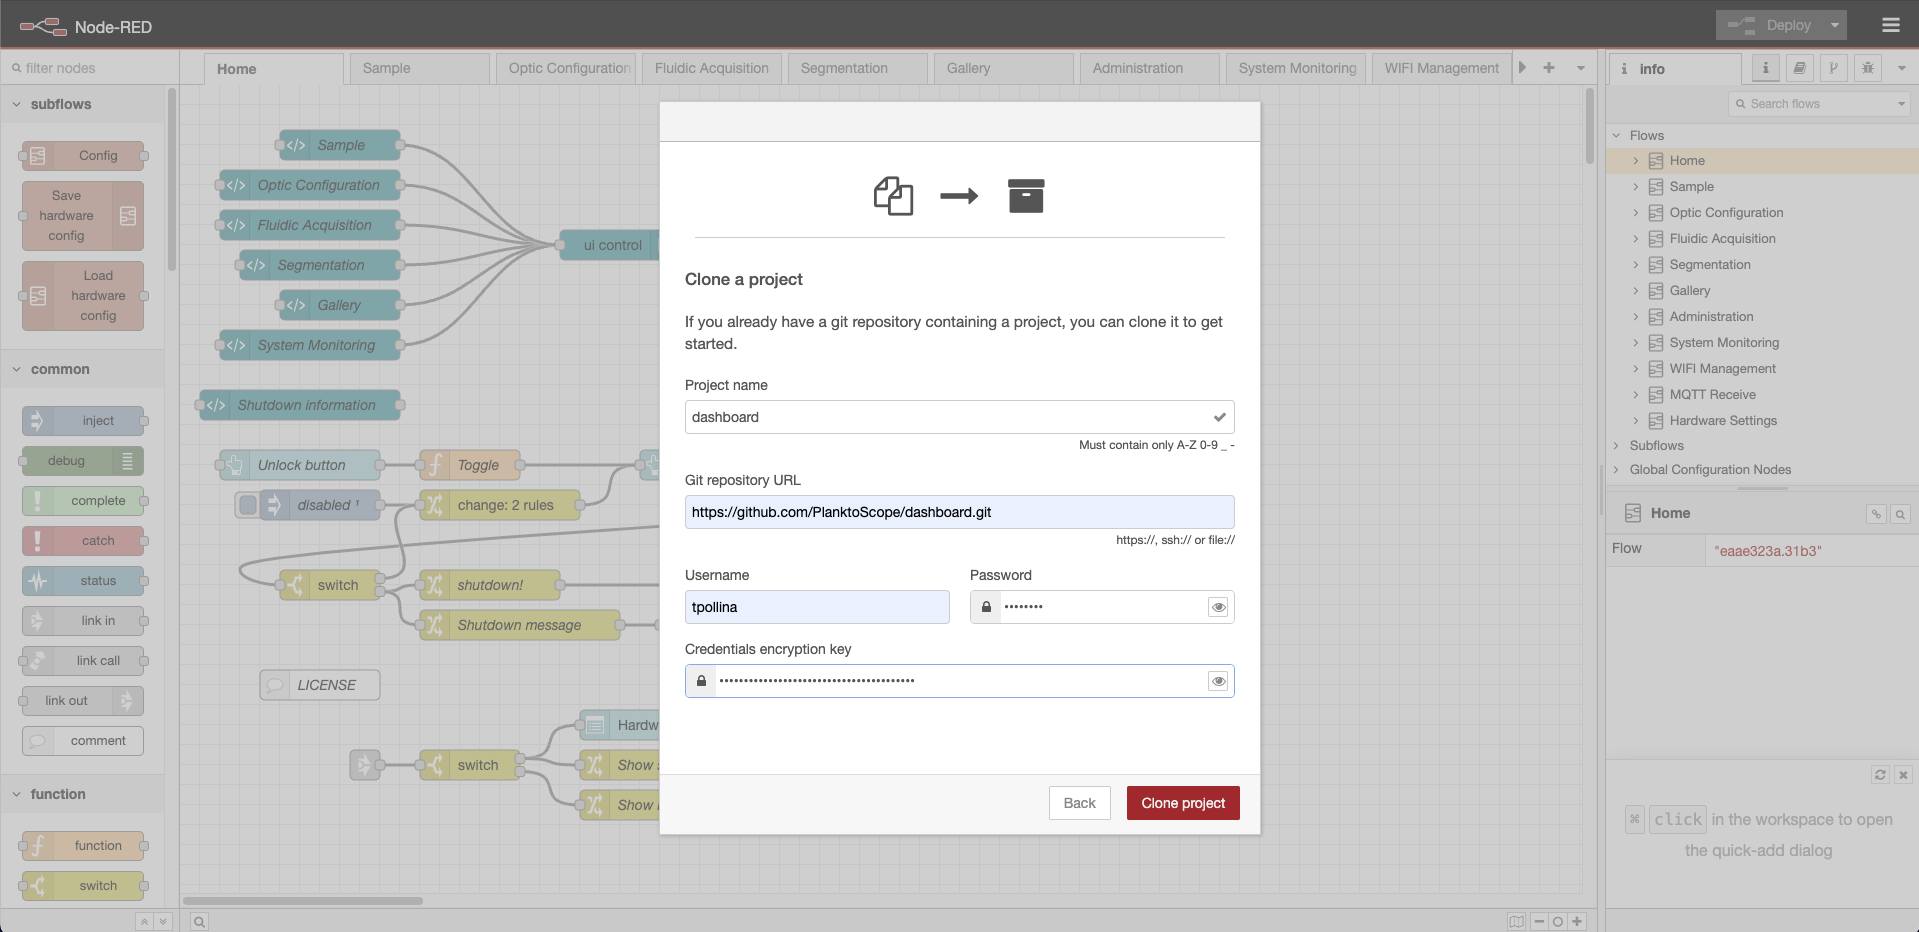Screen dimensions: 1919x932
Task: Select the link call palette node
Action: tap(83, 661)
